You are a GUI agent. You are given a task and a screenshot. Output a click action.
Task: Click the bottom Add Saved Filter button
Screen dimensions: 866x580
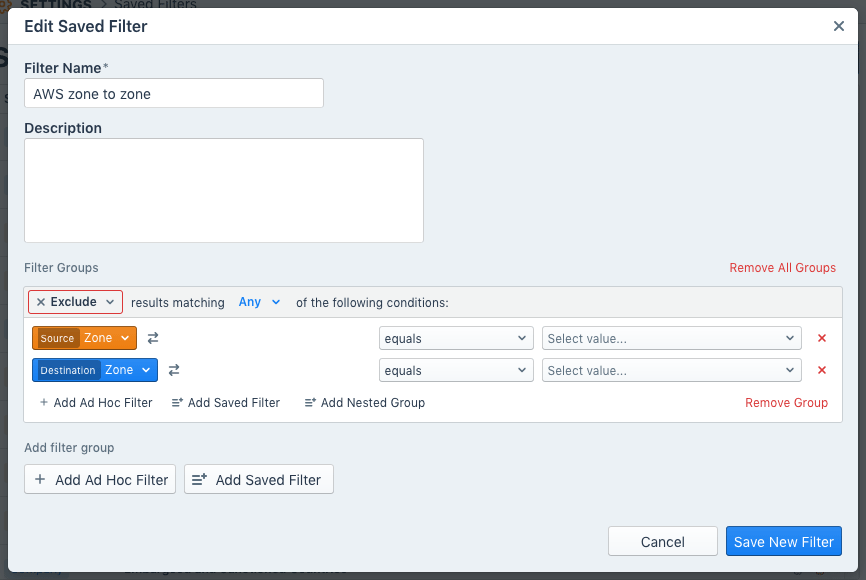coord(258,480)
